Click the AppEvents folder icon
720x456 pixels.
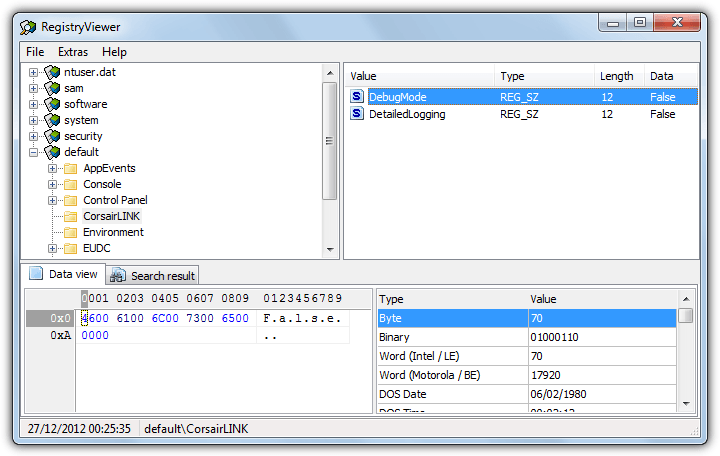70,169
